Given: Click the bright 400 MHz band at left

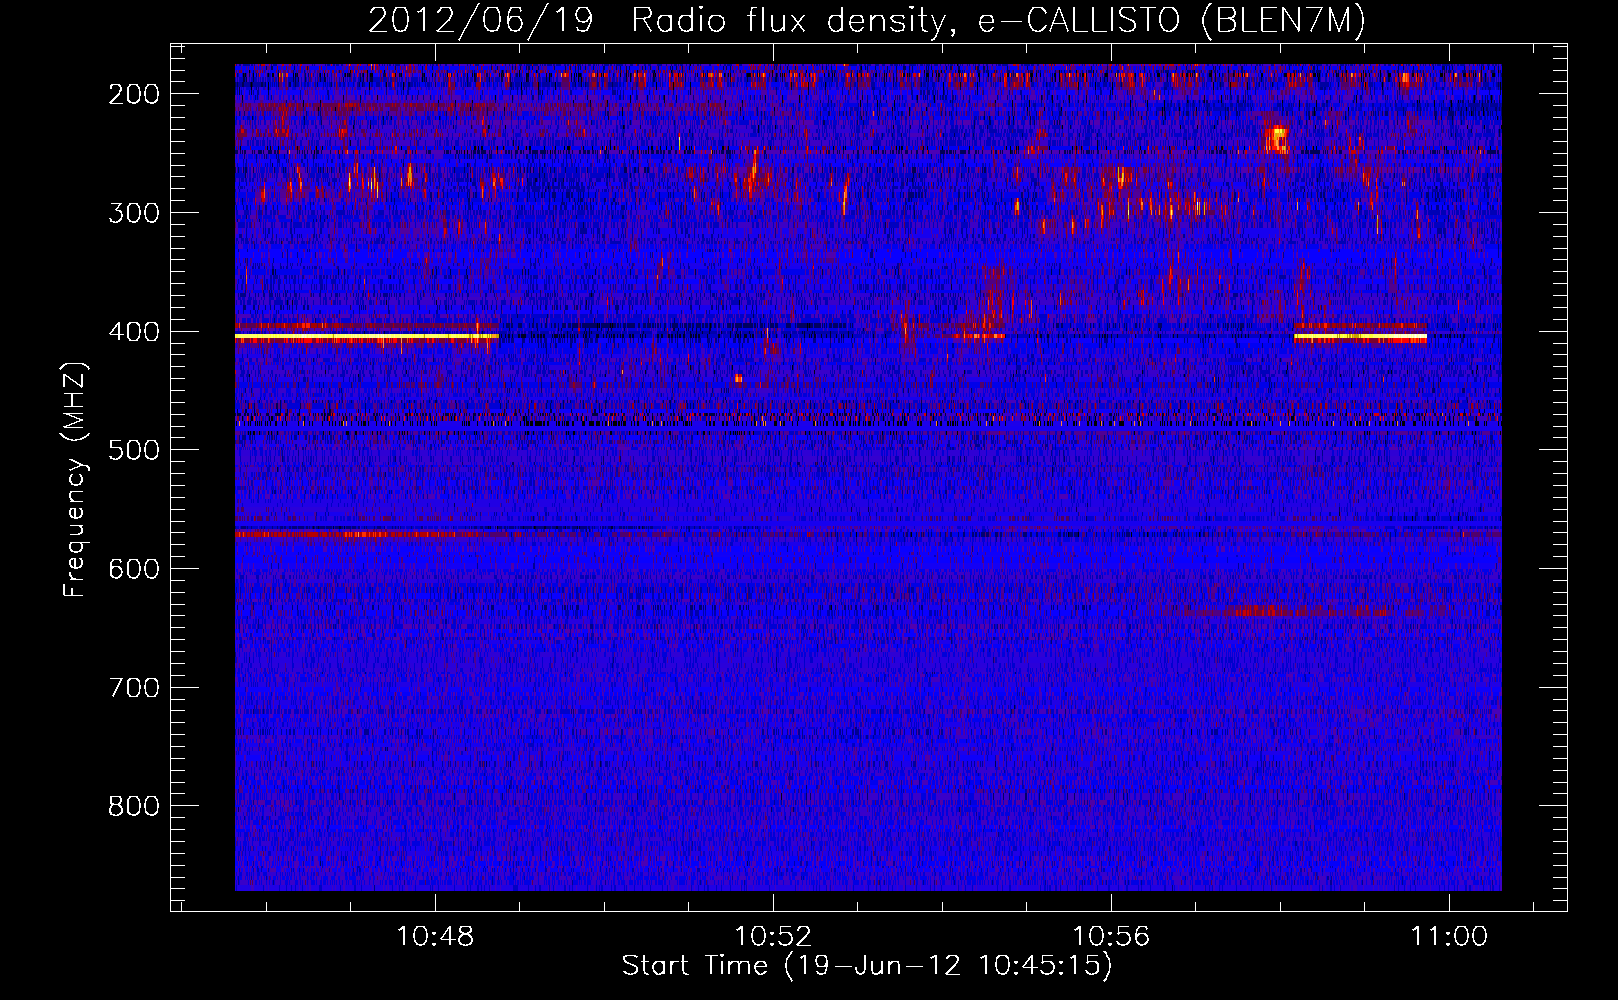Looking at the screenshot, I should click(x=366, y=337).
